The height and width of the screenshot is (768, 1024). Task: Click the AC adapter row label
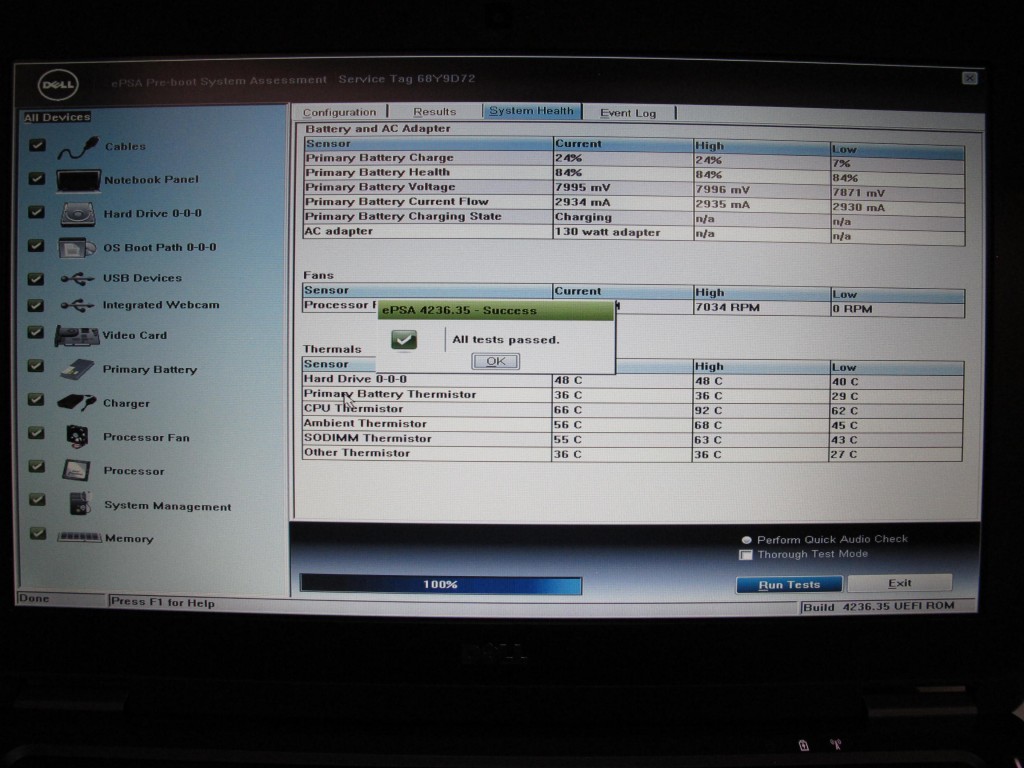pos(338,231)
